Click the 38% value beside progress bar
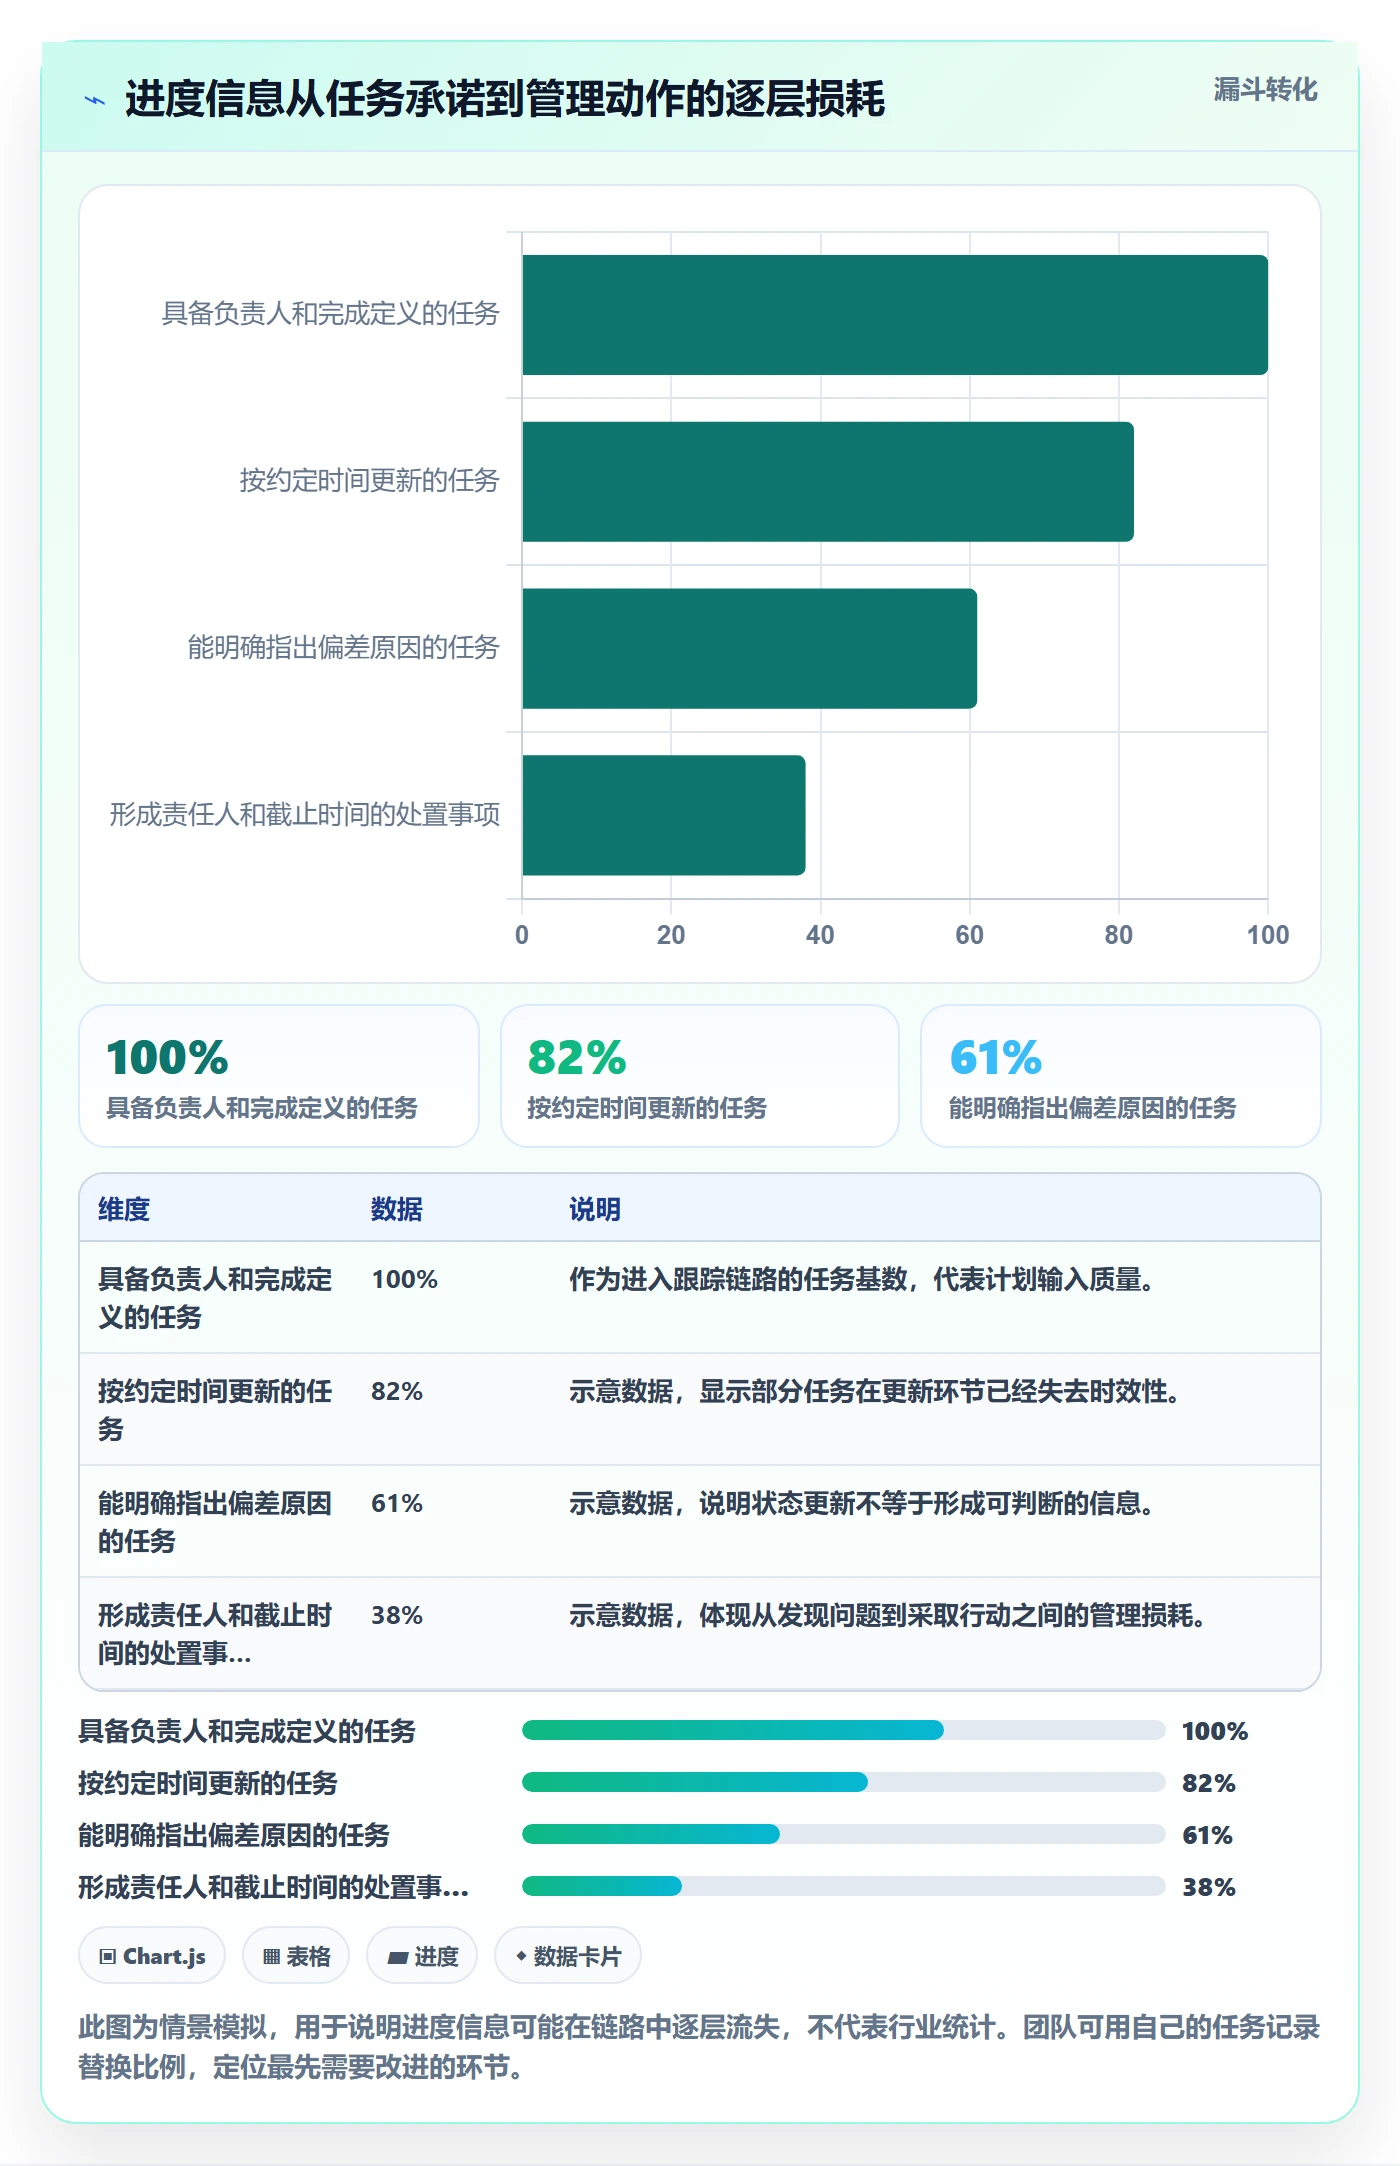Image resolution: width=1400 pixels, height=2166 pixels. (x=1209, y=1887)
